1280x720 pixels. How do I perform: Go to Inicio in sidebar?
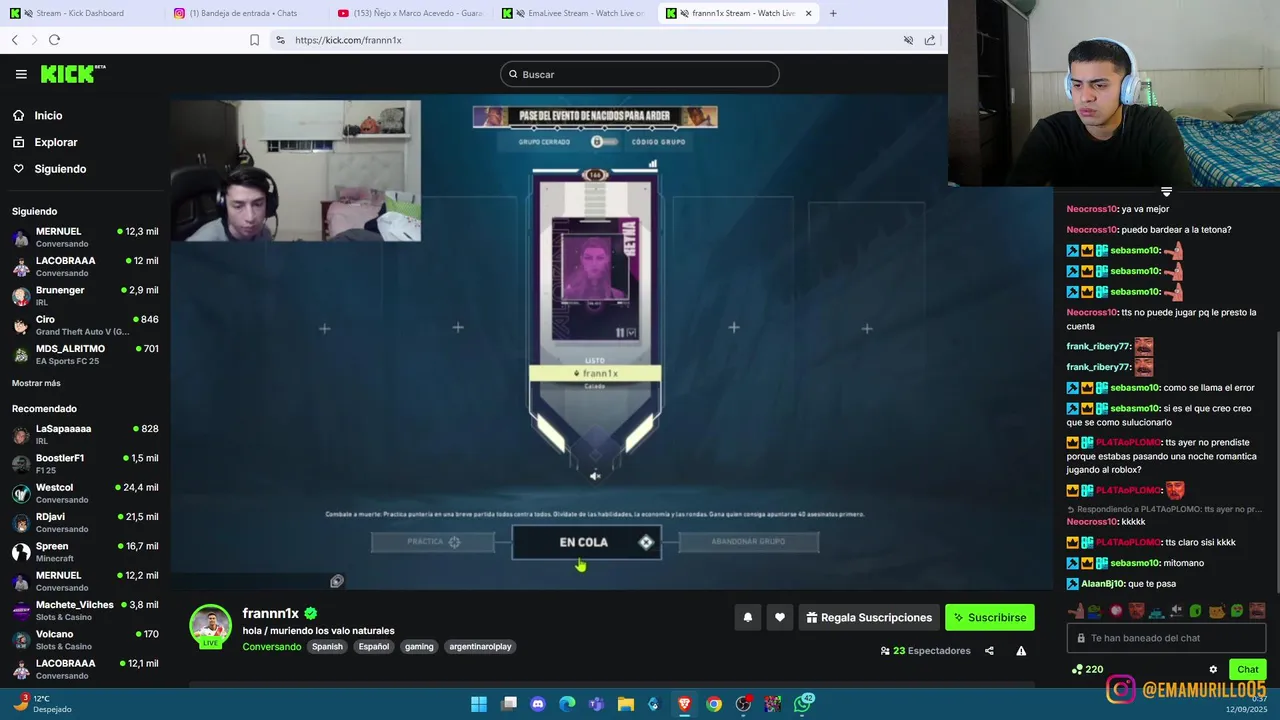coord(48,116)
